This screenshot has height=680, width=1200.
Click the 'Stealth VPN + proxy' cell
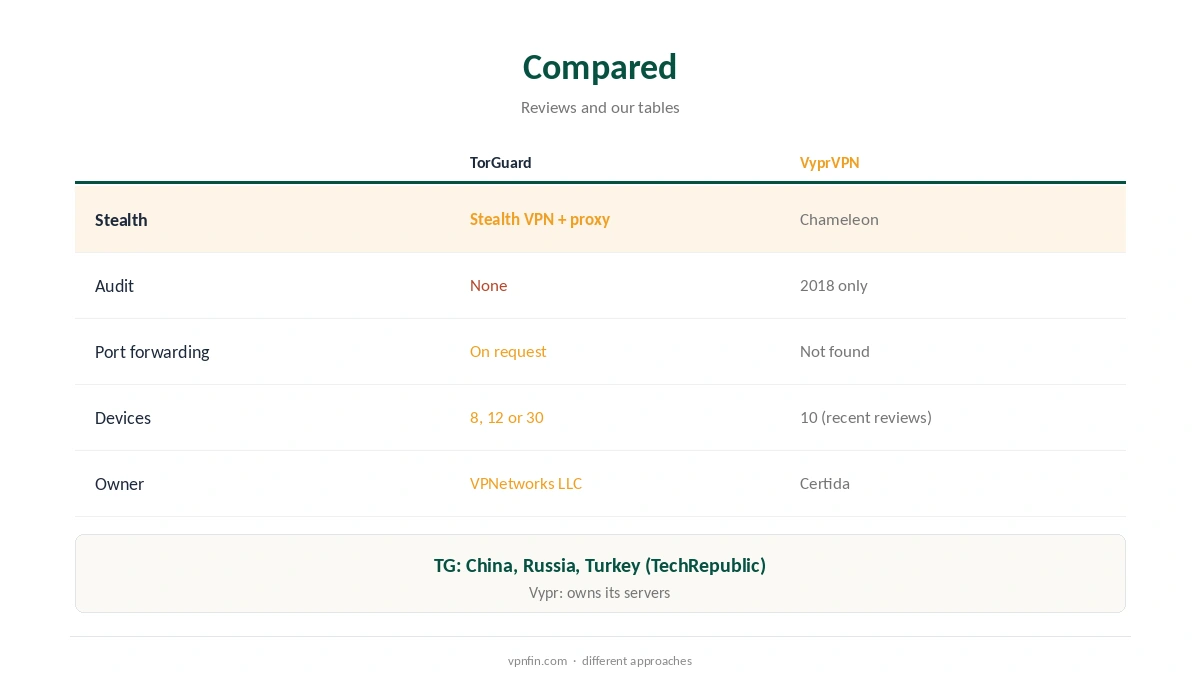point(540,219)
